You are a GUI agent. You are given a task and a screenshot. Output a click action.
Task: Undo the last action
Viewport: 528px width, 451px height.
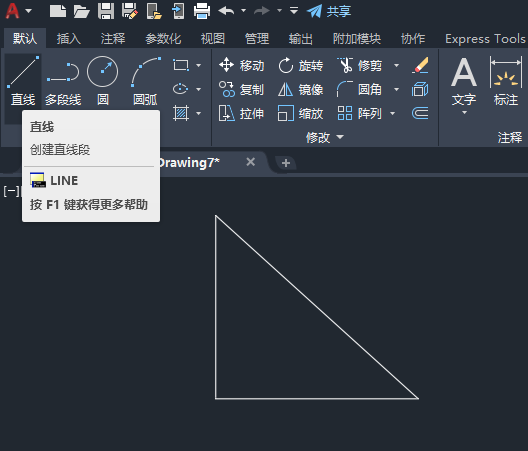click(x=226, y=11)
